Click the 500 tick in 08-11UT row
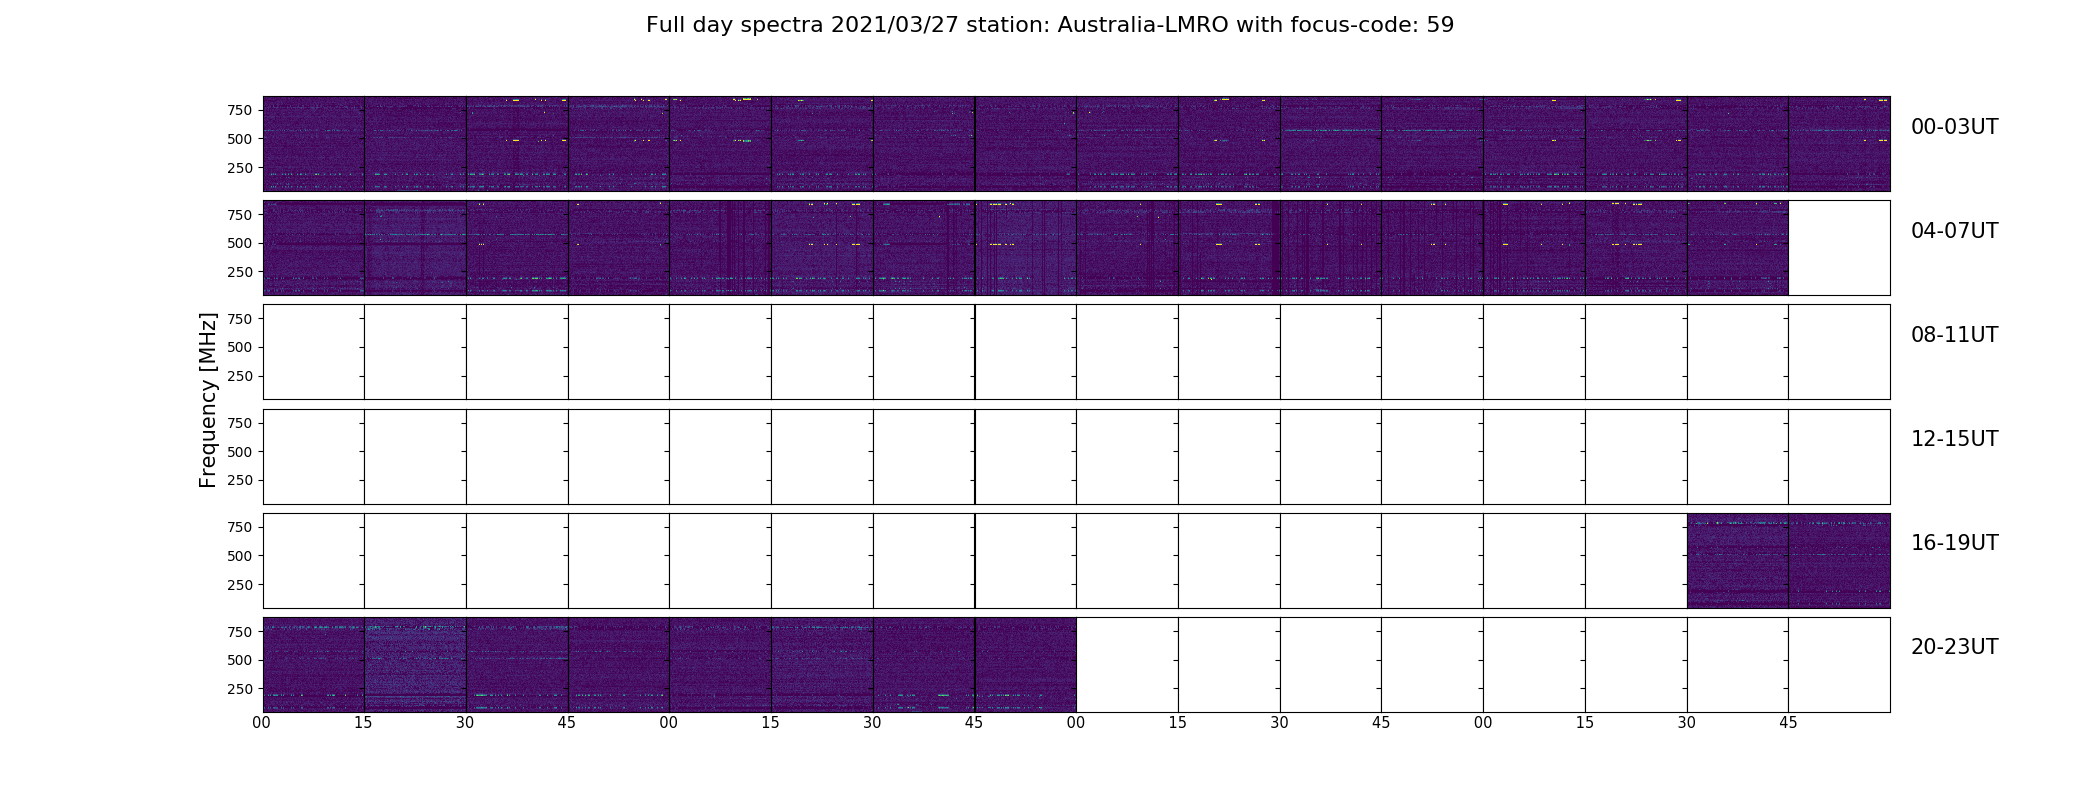 pos(239,347)
